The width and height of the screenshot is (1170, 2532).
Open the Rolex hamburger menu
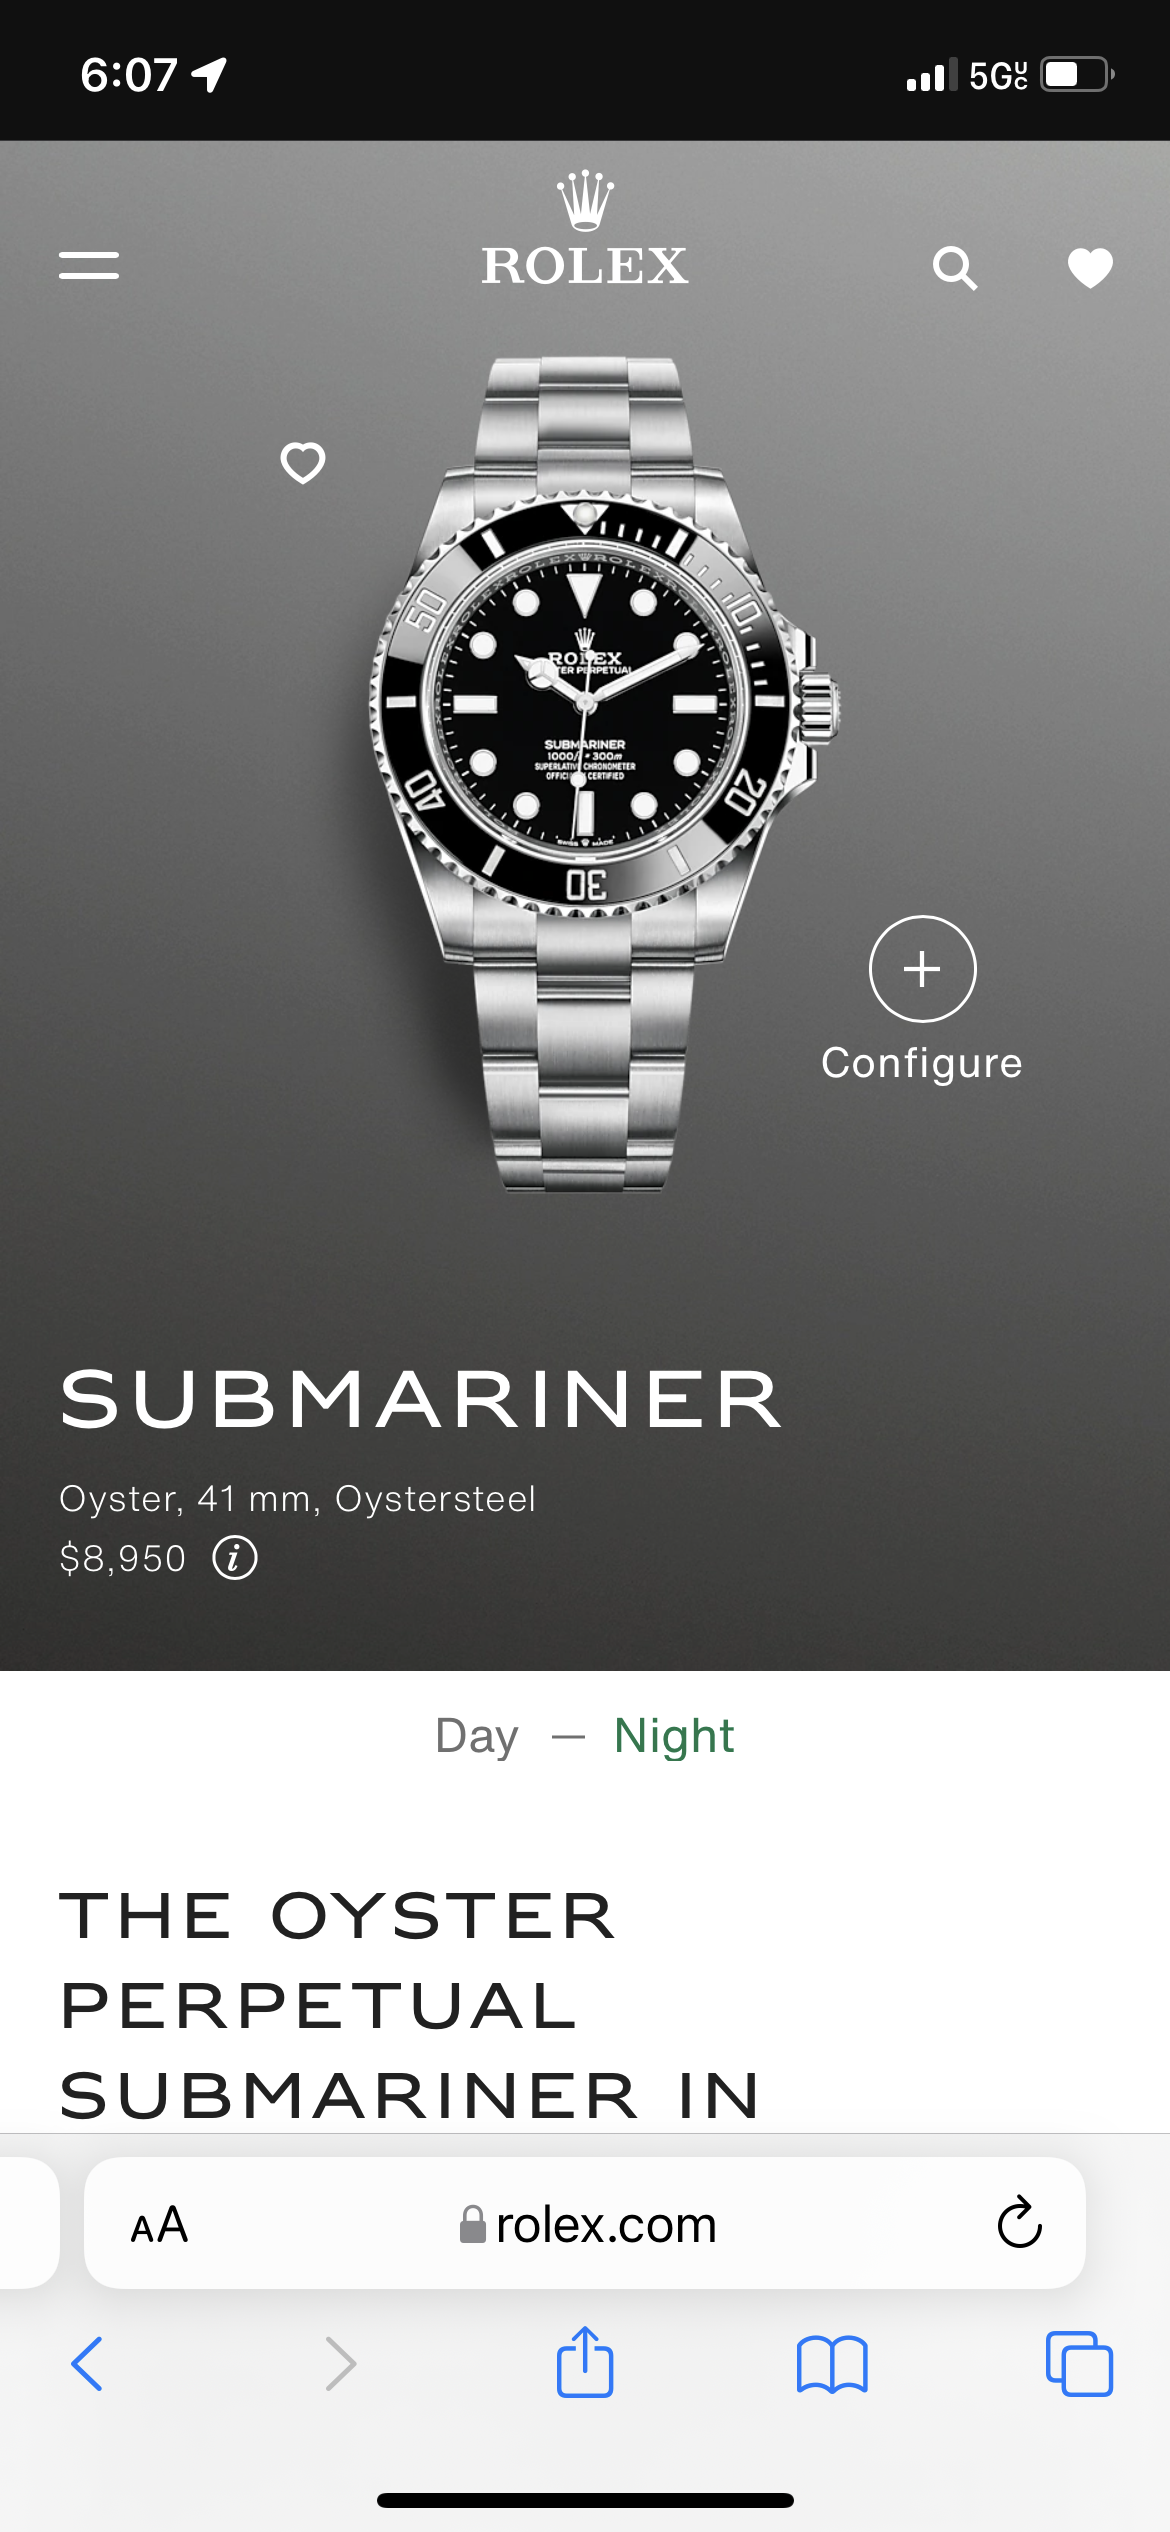point(89,265)
